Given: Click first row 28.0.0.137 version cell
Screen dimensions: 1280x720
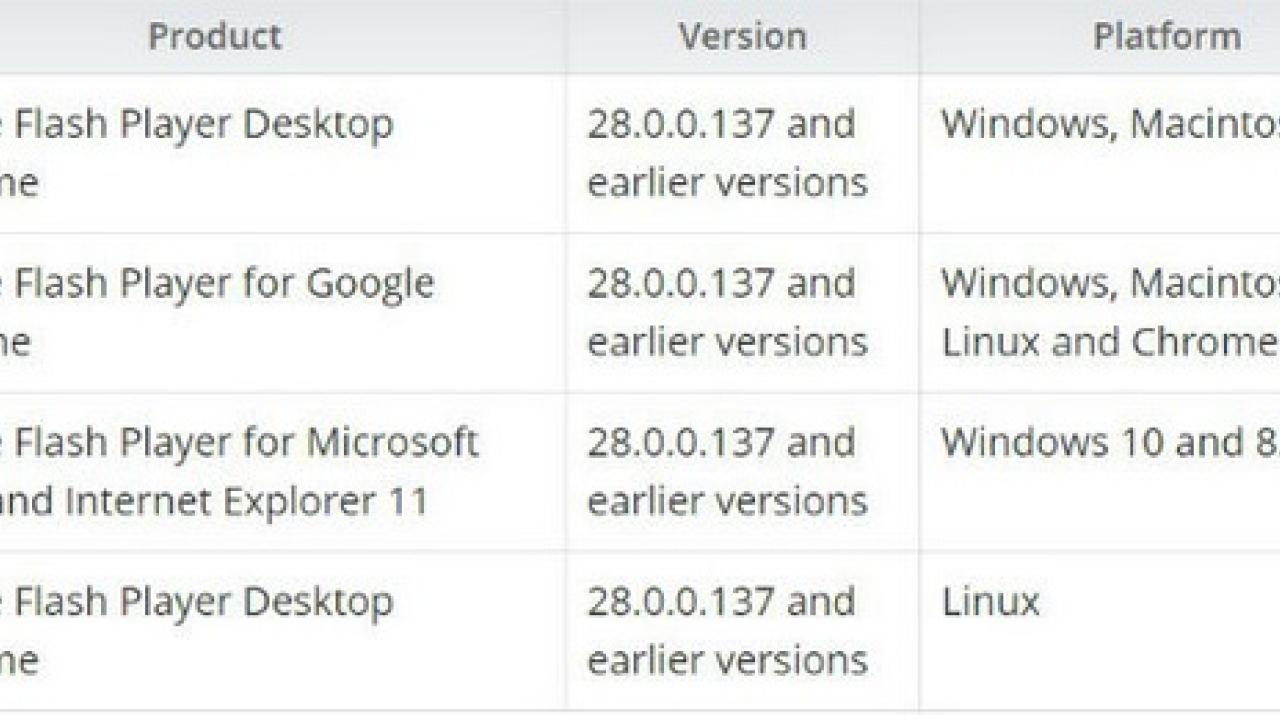Looking at the screenshot, I should pyautogui.click(x=743, y=153).
